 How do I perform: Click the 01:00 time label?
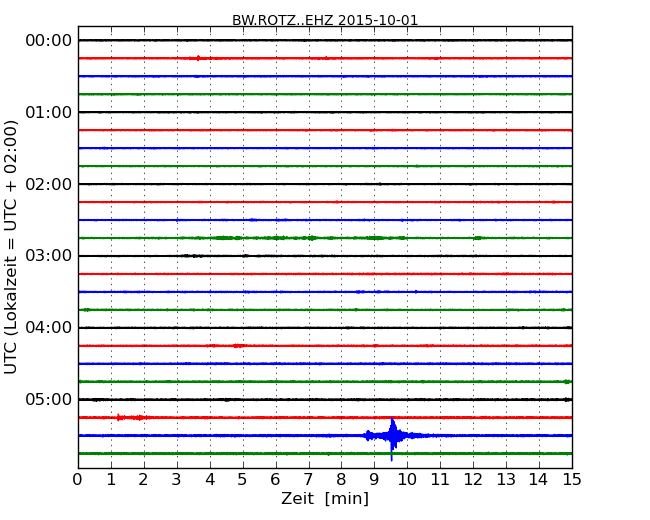click(x=49, y=112)
